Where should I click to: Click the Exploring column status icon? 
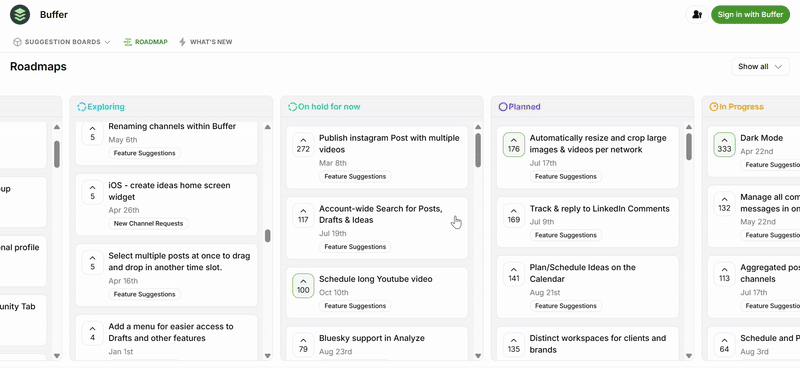82,107
